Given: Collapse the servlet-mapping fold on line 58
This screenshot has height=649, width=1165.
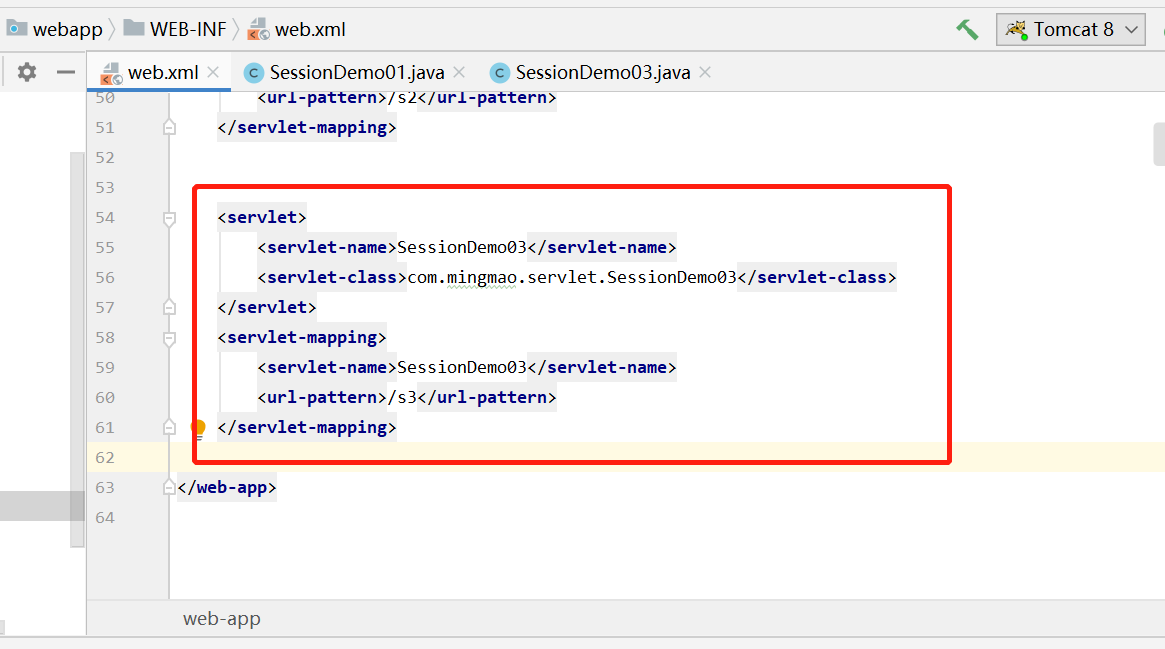Looking at the screenshot, I should click(169, 339).
